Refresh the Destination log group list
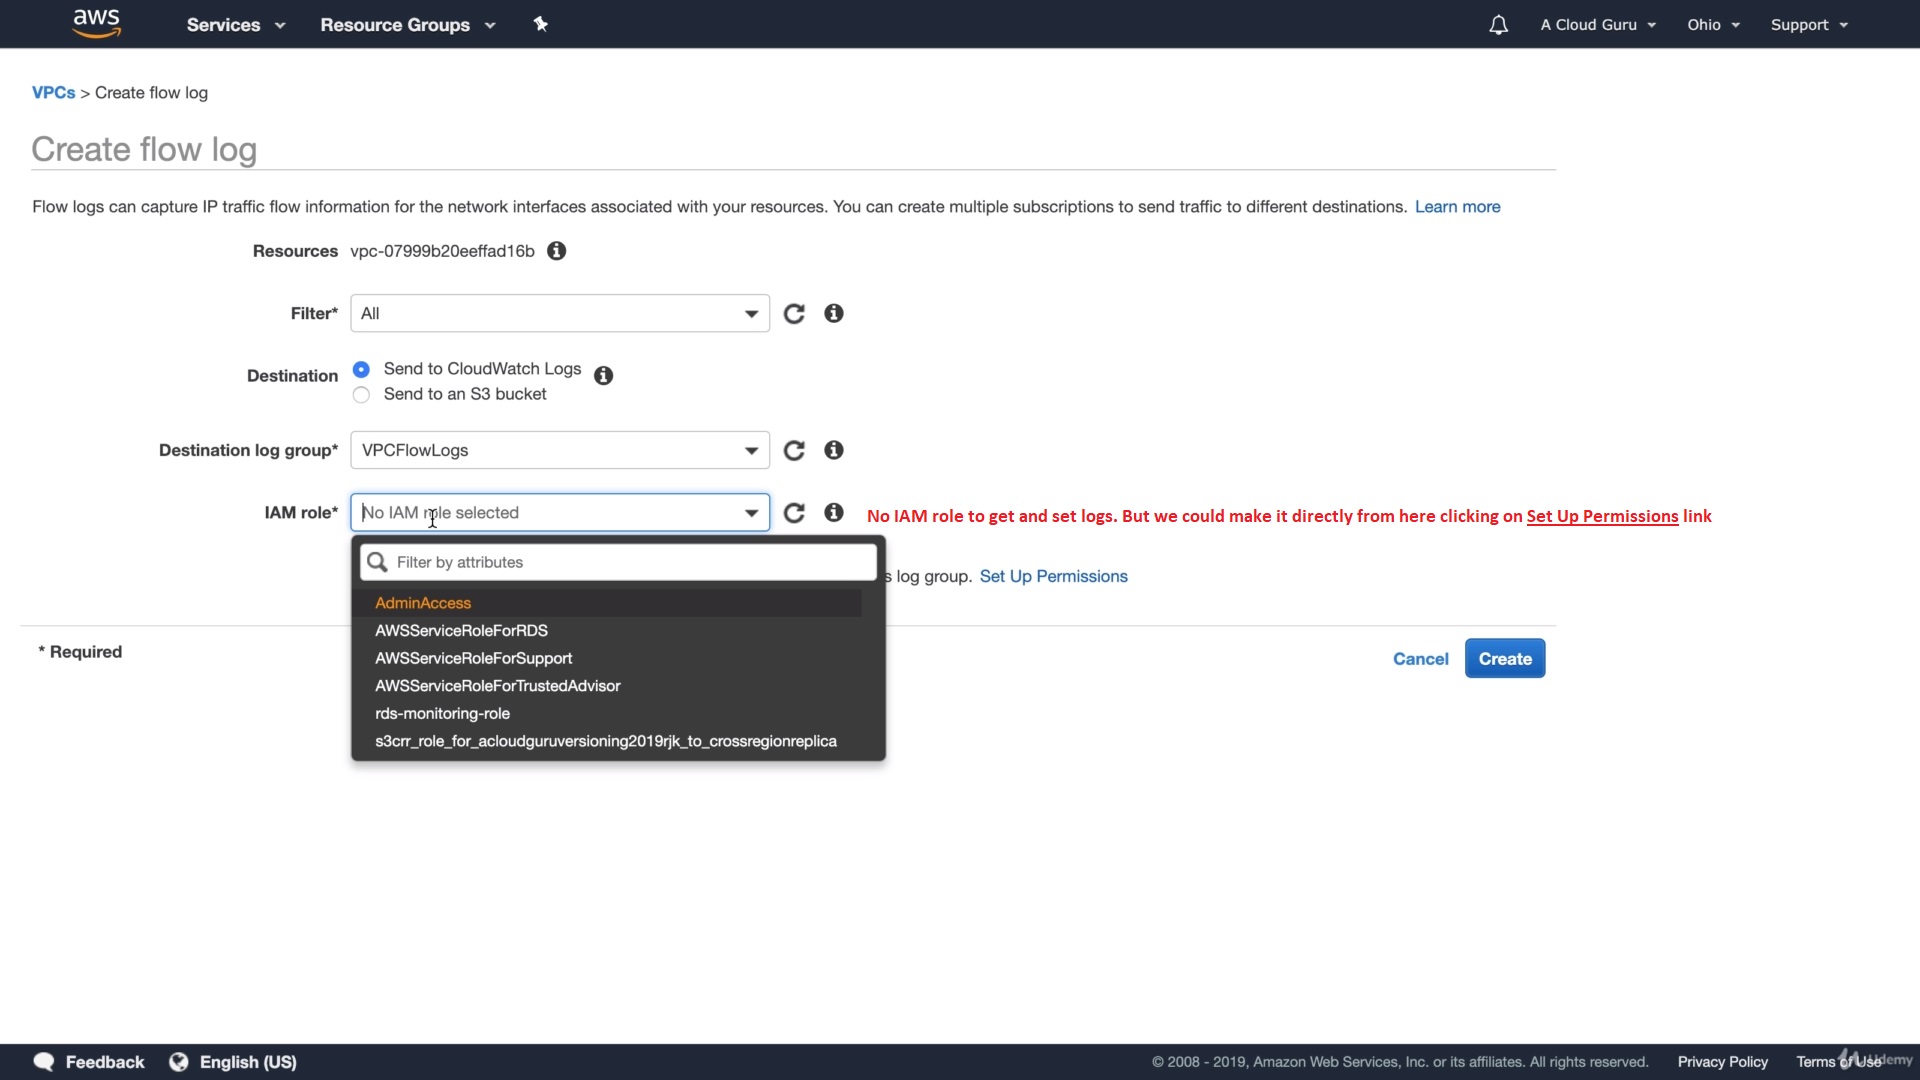 [x=794, y=451]
